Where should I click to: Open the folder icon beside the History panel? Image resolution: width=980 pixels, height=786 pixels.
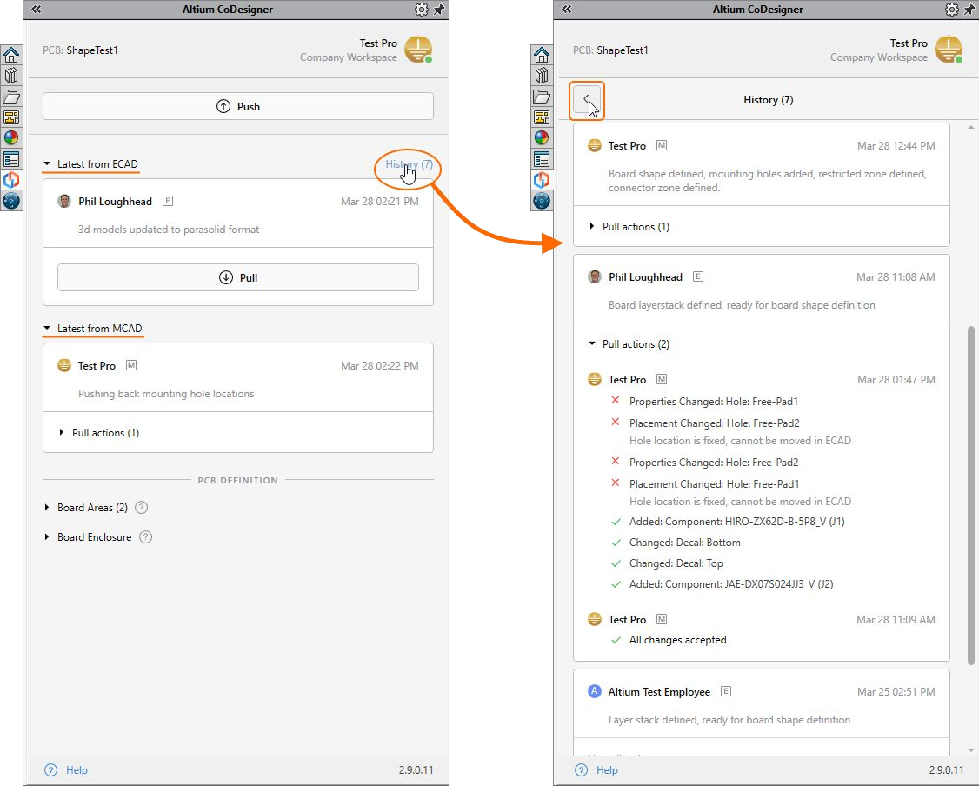tap(541, 97)
